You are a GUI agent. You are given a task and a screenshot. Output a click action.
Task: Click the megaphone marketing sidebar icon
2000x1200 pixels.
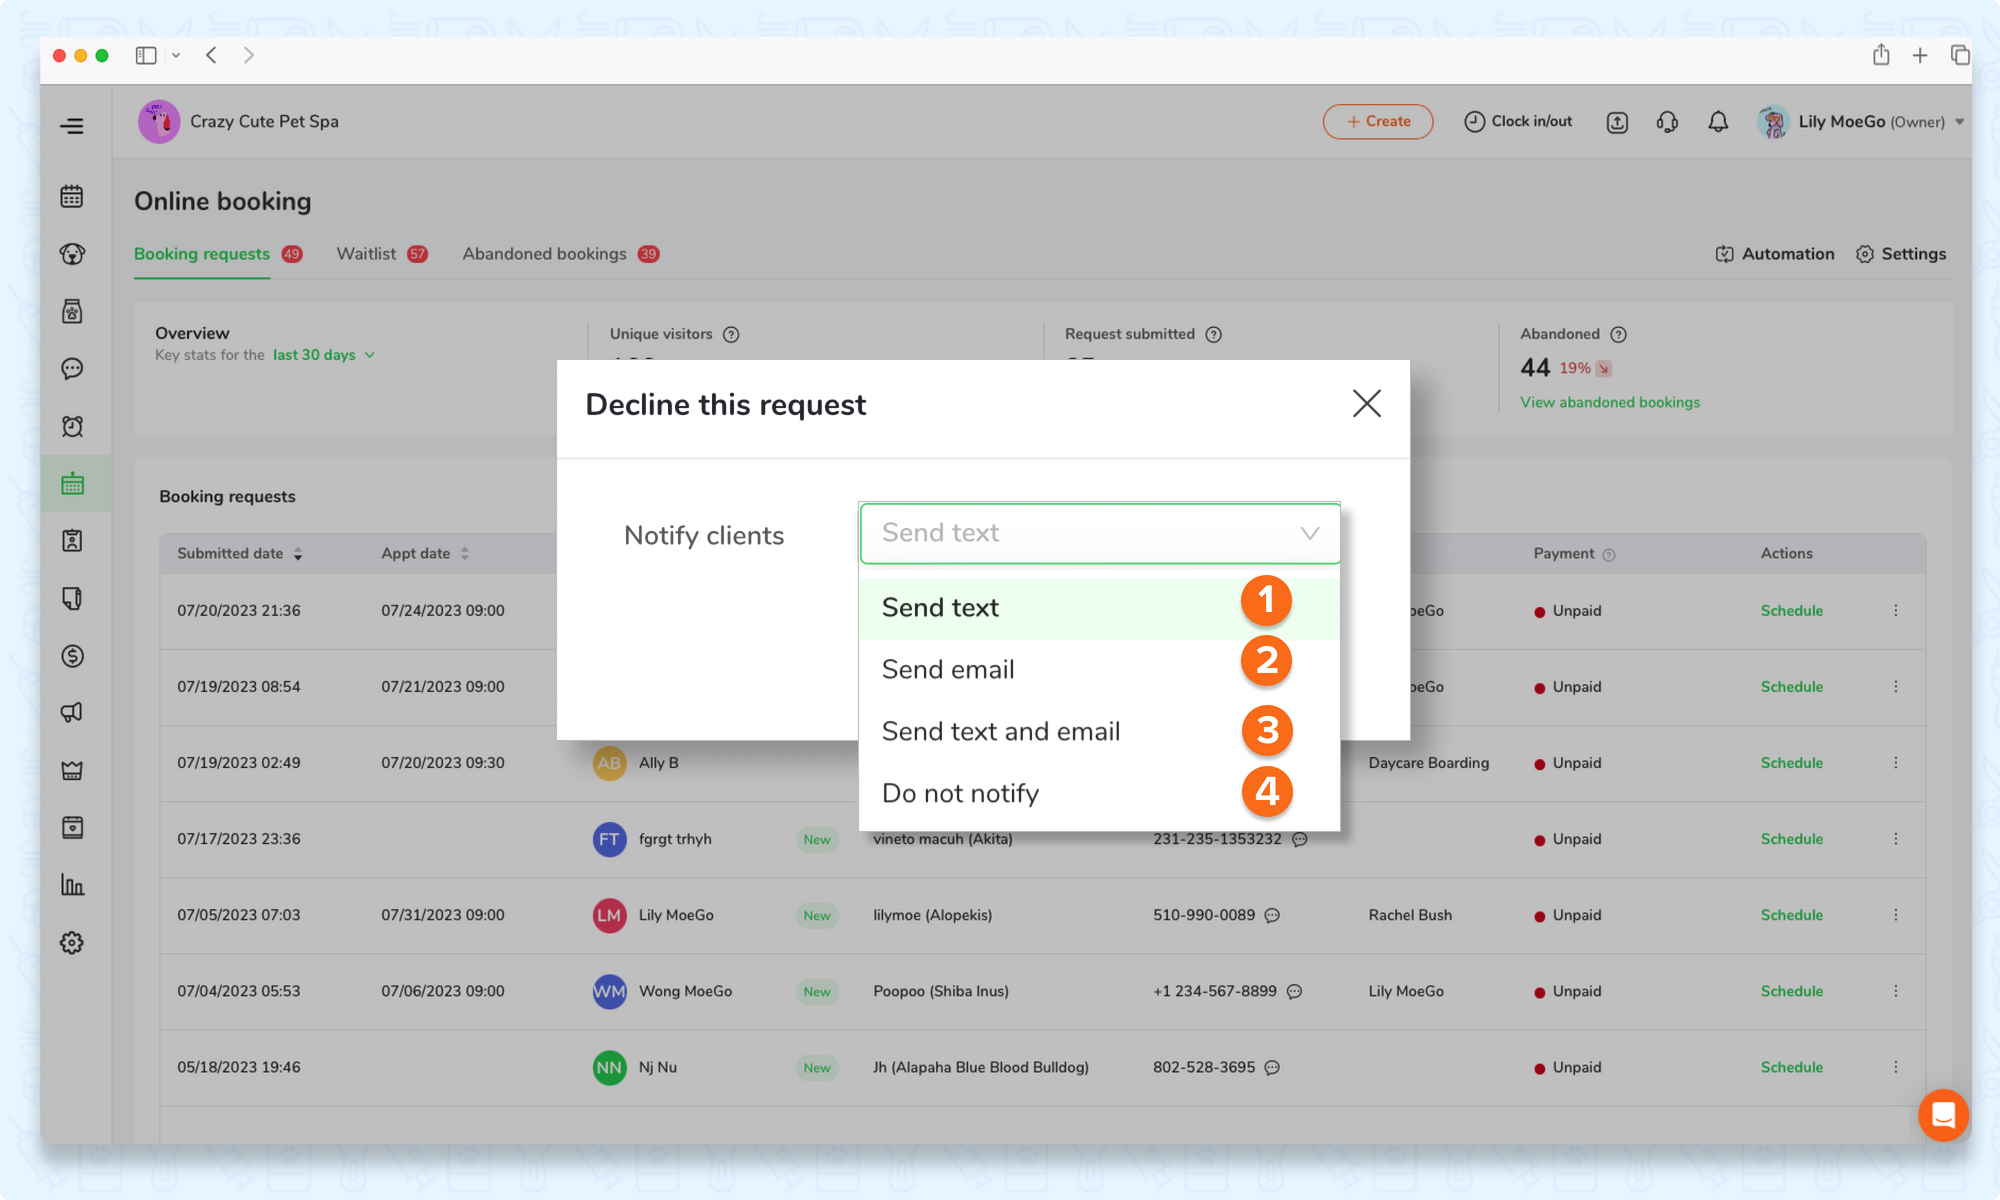[72, 713]
